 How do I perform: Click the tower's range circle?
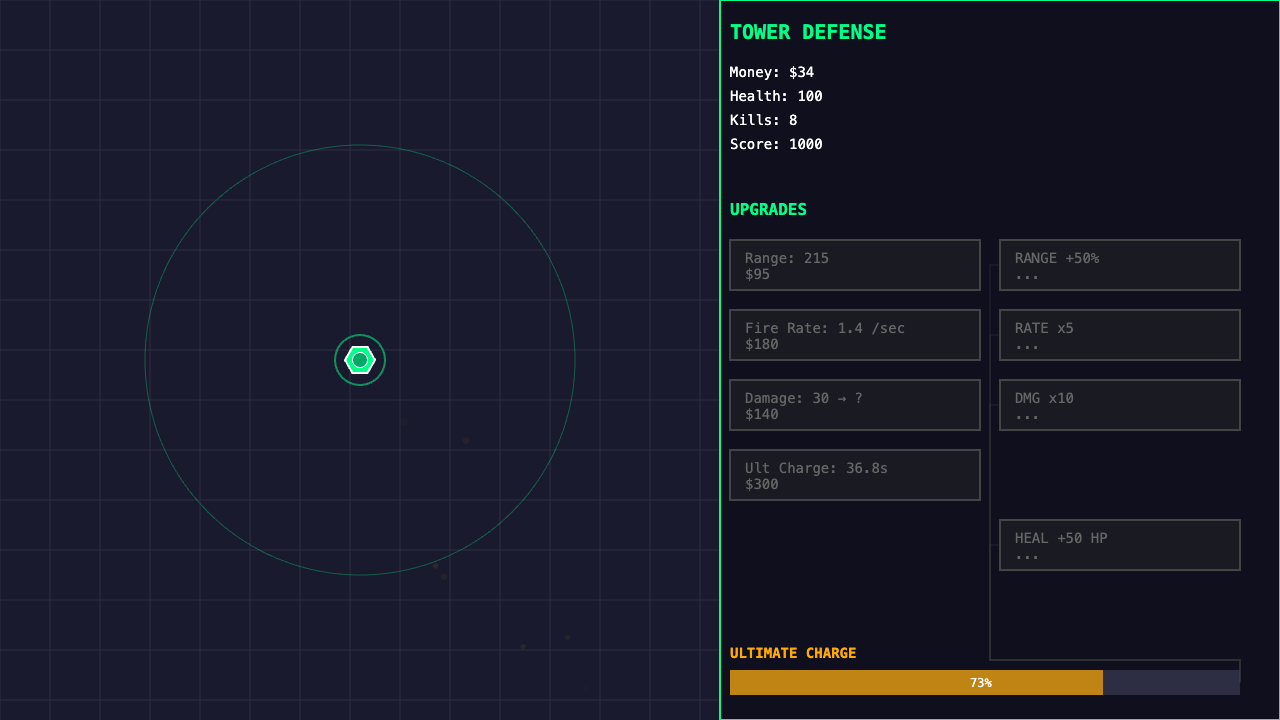[360, 146]
